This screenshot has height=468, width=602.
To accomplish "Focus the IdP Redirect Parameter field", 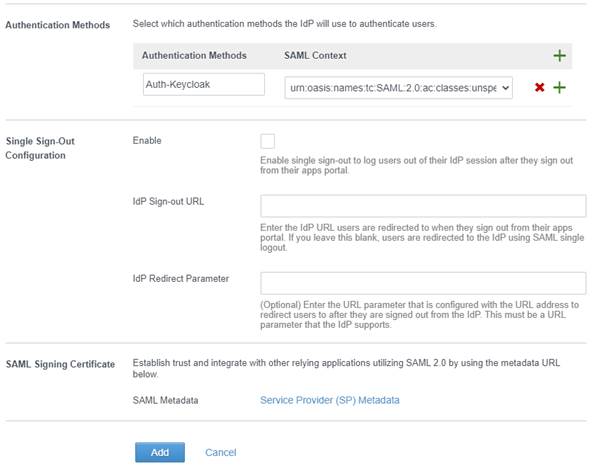I will pyautogui.click(x=422, y=282).
